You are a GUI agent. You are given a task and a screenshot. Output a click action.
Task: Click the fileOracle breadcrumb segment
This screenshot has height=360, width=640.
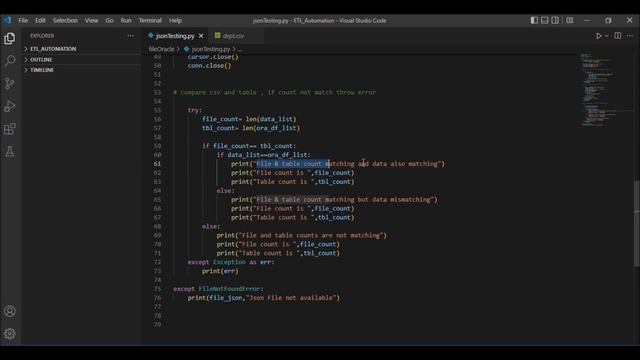coord(161,49)
